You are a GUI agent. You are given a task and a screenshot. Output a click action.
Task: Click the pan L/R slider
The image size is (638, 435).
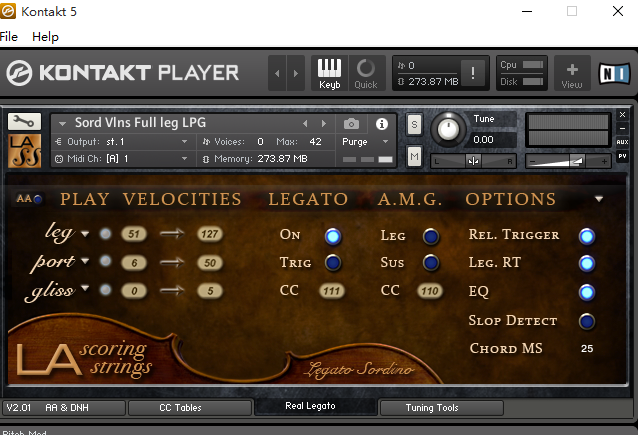473,161
